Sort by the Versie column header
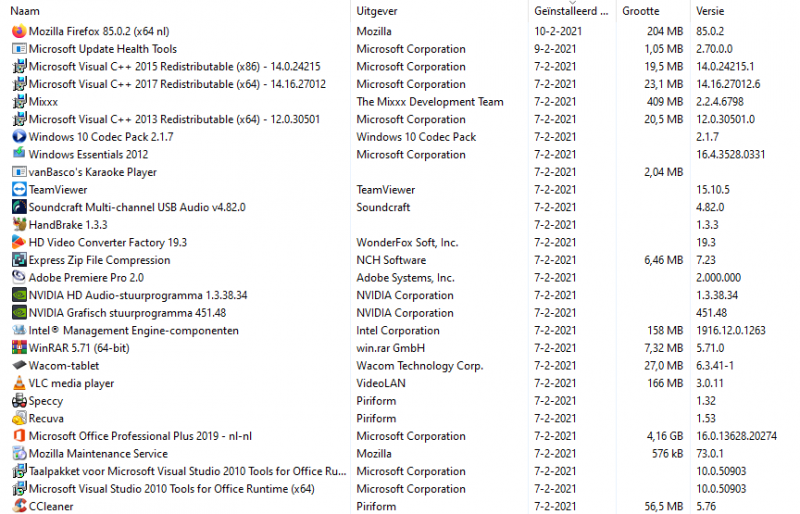The height and width of the screenshot is (514, 800). coord(710,11)
